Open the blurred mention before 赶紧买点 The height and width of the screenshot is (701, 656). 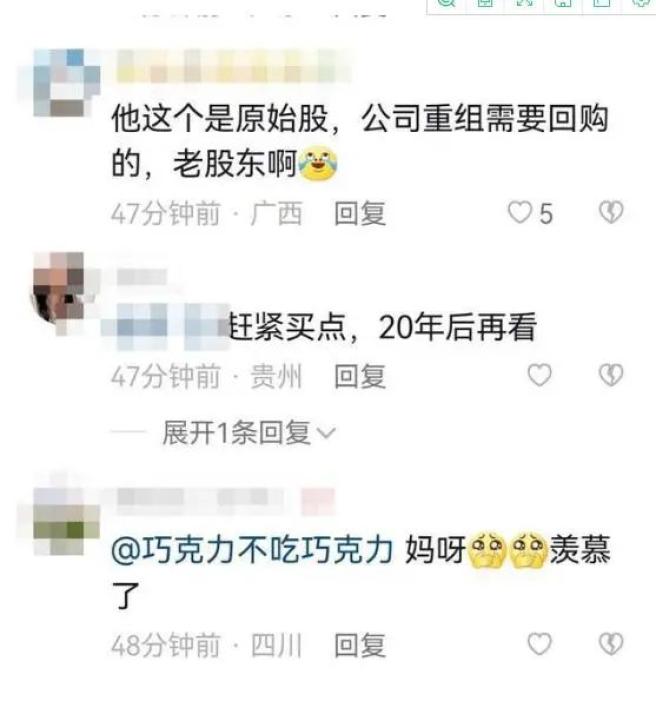(170, 327)
